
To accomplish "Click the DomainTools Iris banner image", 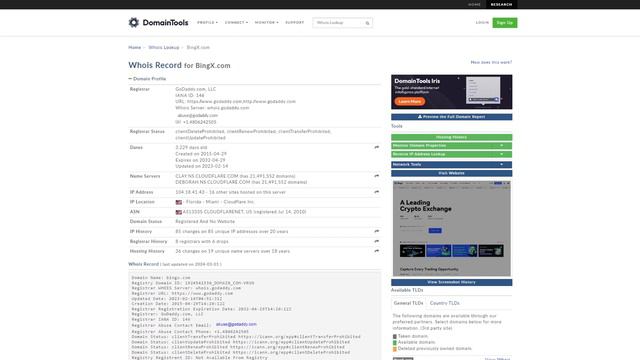I will 451,92.
